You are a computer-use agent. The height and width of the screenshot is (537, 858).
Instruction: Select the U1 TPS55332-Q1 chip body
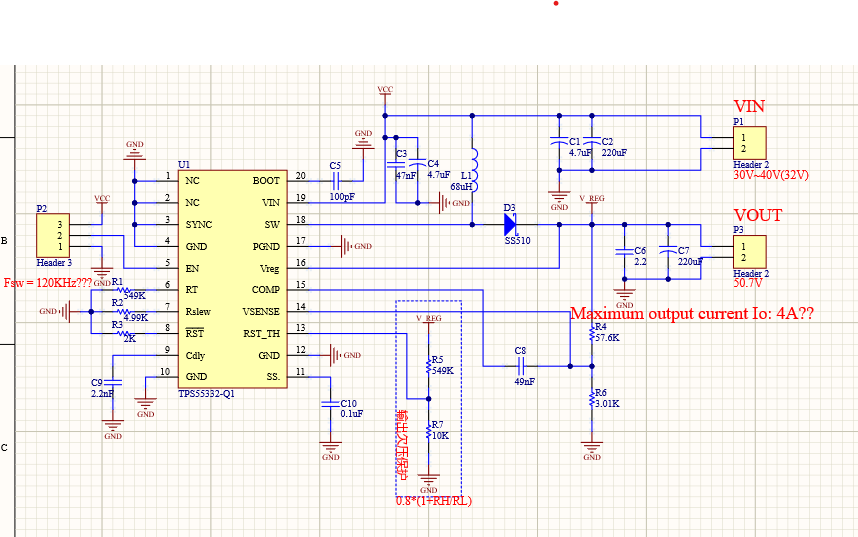coord(233,279)
